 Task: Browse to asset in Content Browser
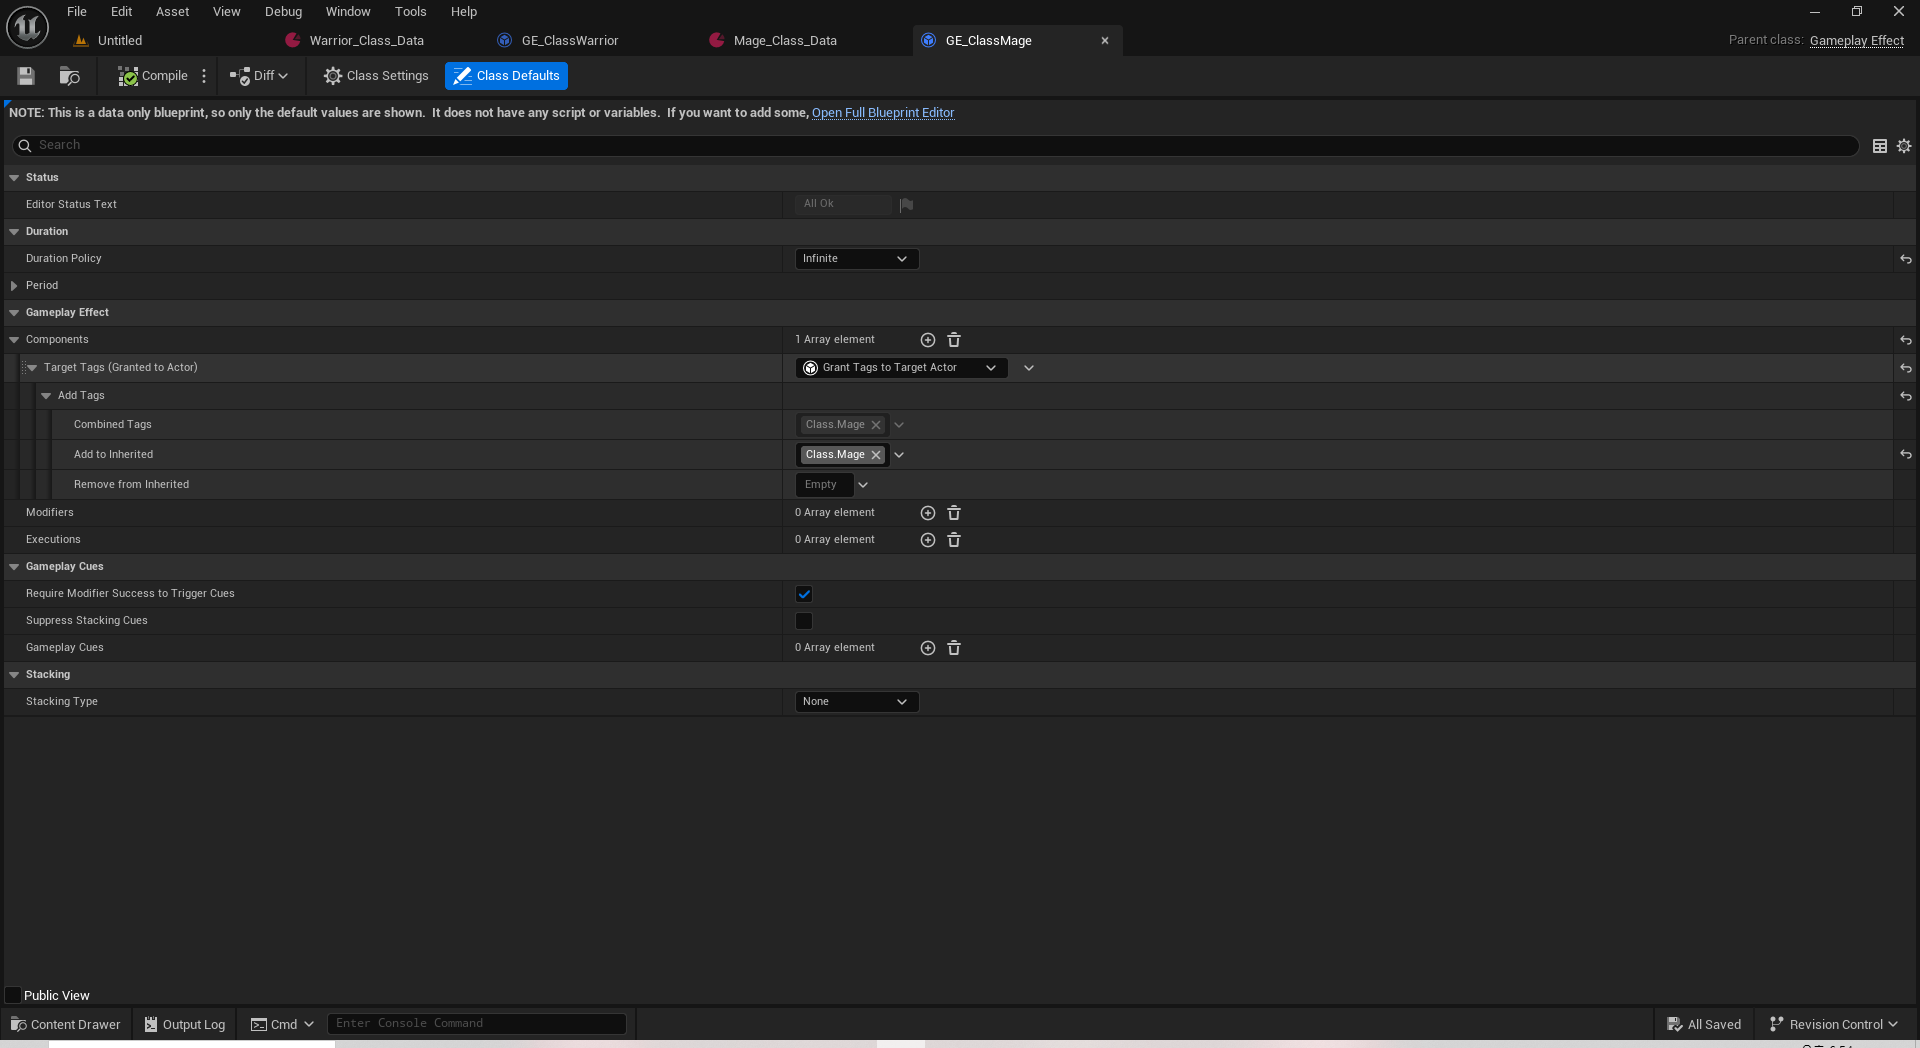click(68, 76)
